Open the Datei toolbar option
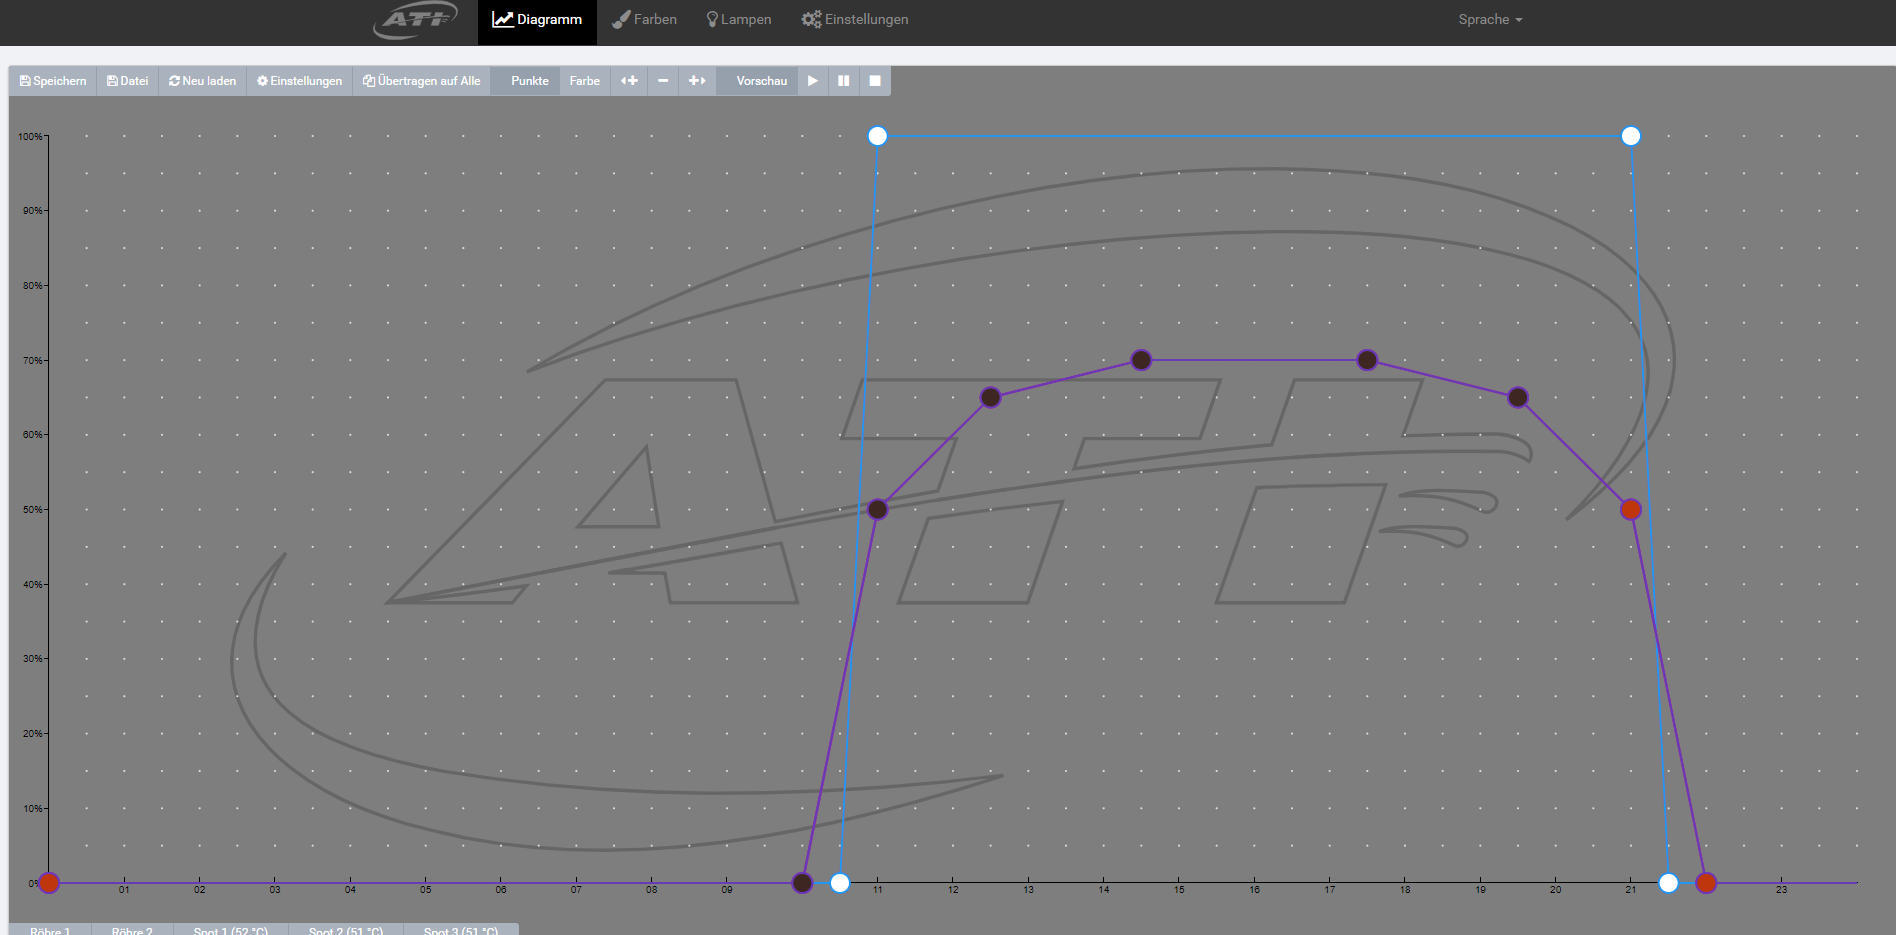Screen dimensions: 1896x935 [128, 81]
